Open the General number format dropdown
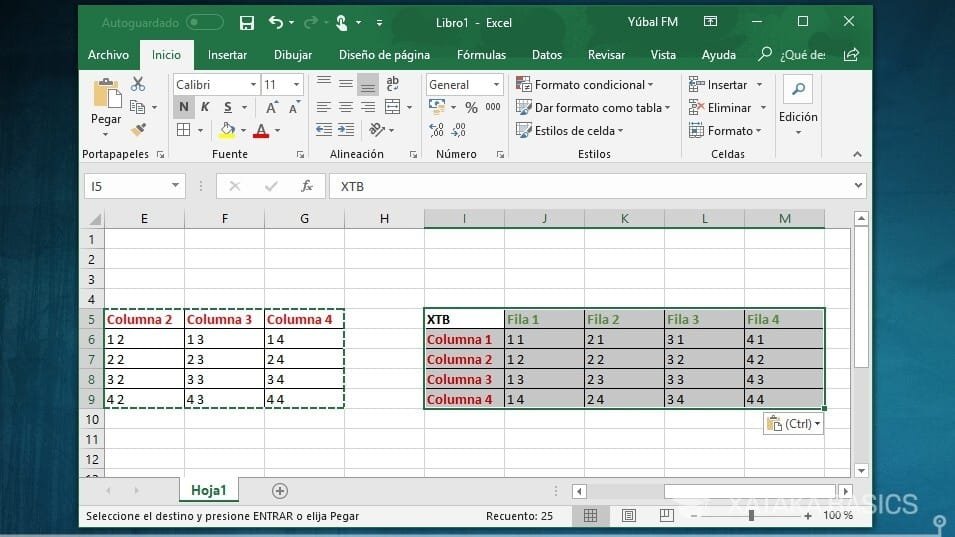Viewport: 955px width, 537px height. [496, 85]
